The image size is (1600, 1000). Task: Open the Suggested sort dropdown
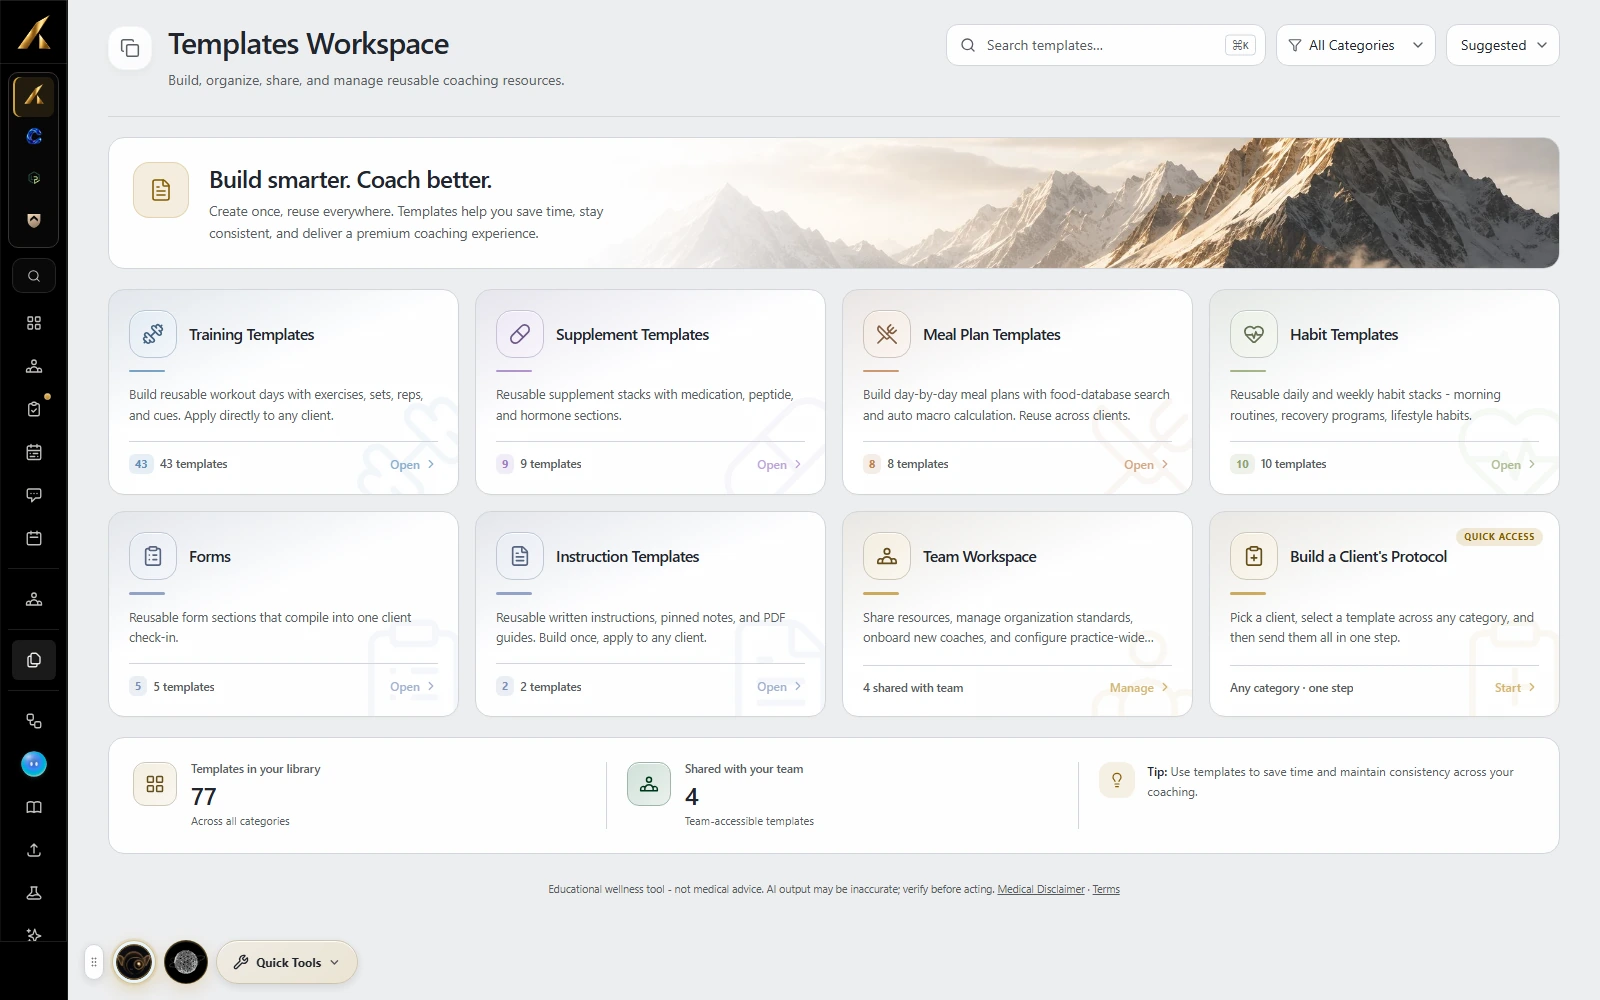click(1503, 45)
